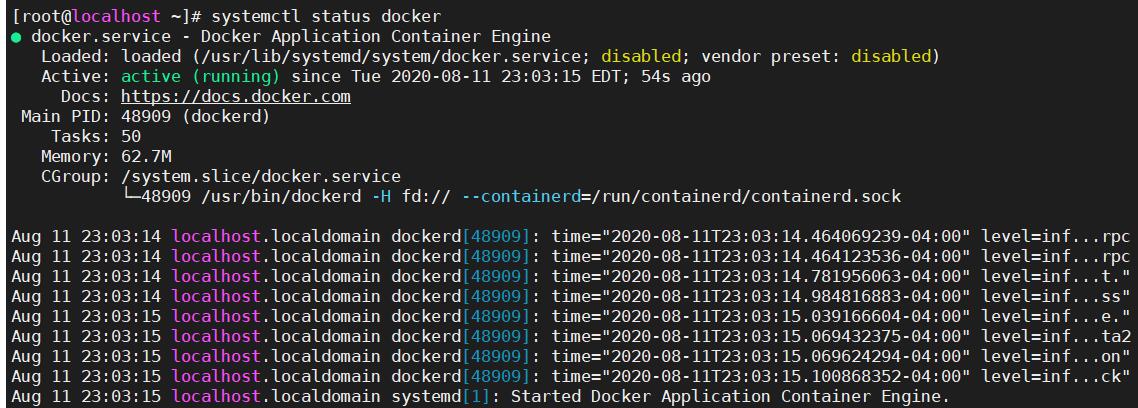Click the 'active (running)' status text

[x=200, y=76]
